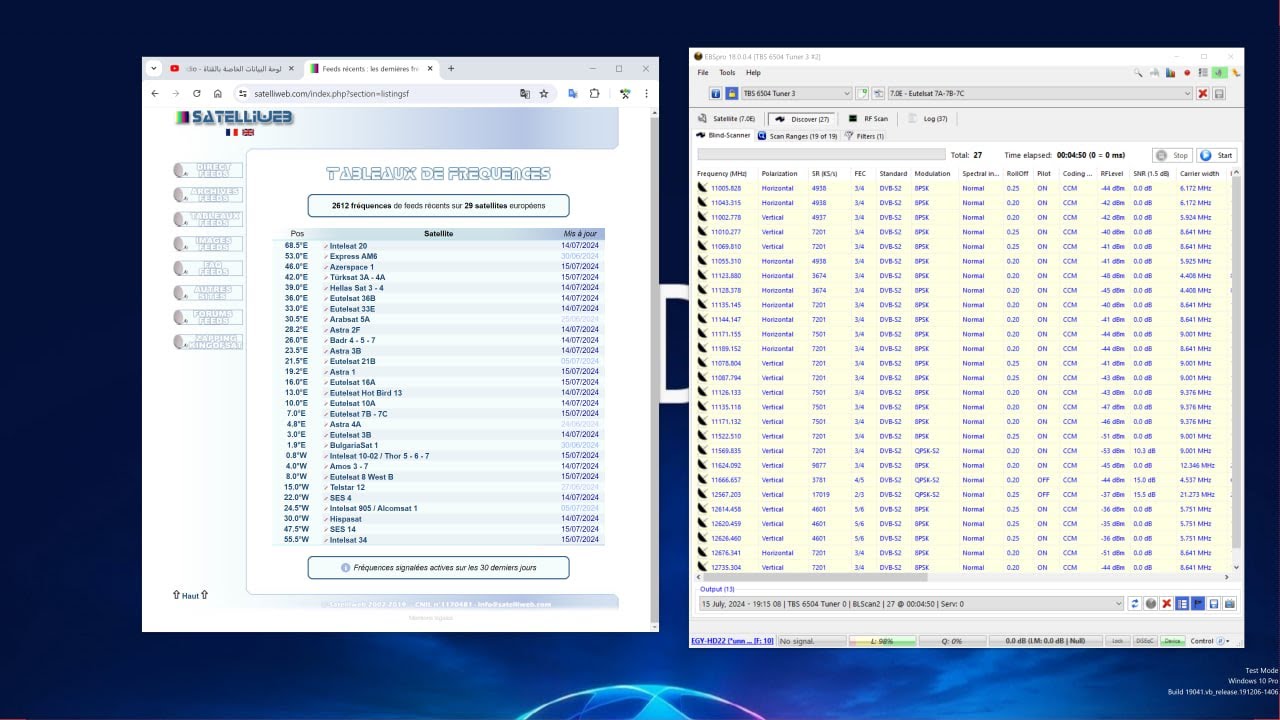1280x720 pixels.
Task: Switch to the Log (37) tab
Action: pyautogui.click(x=927, y=118)
